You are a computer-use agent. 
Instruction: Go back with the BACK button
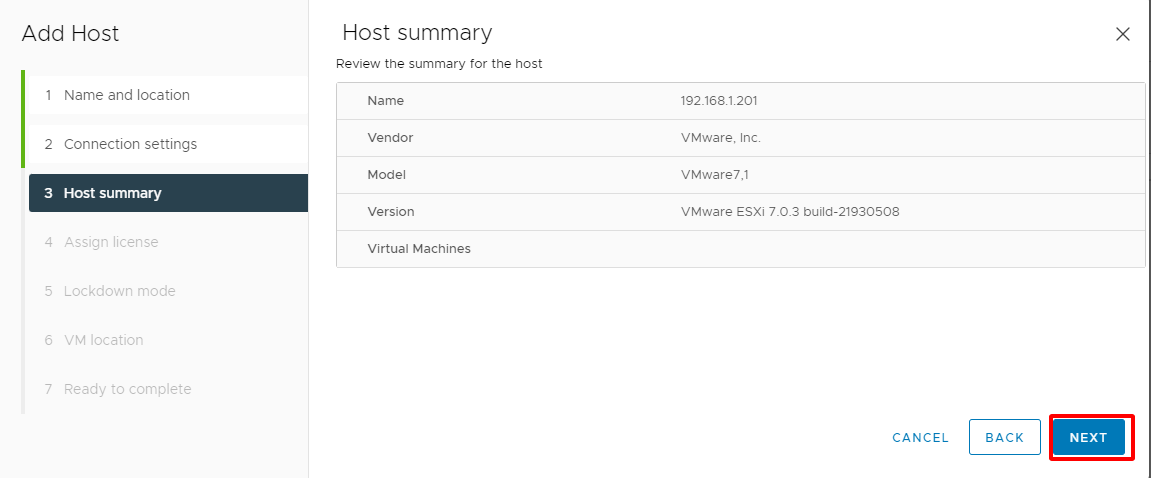[x=1004, y=438]
